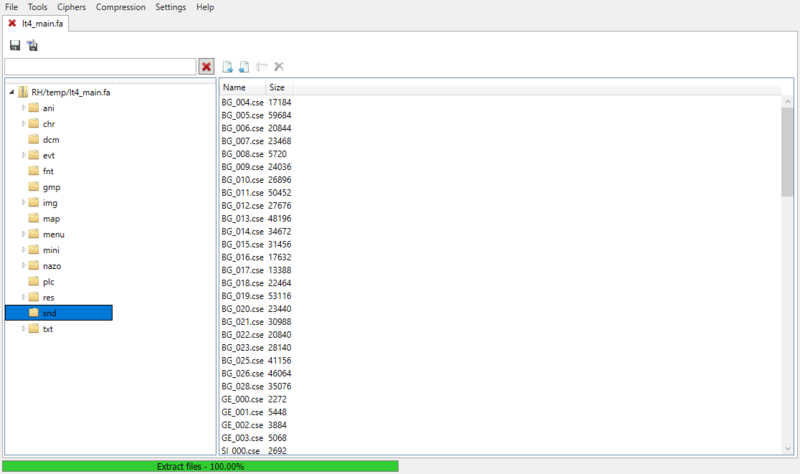
Task: Select the menu folder in tree
Action: (53, 234)
